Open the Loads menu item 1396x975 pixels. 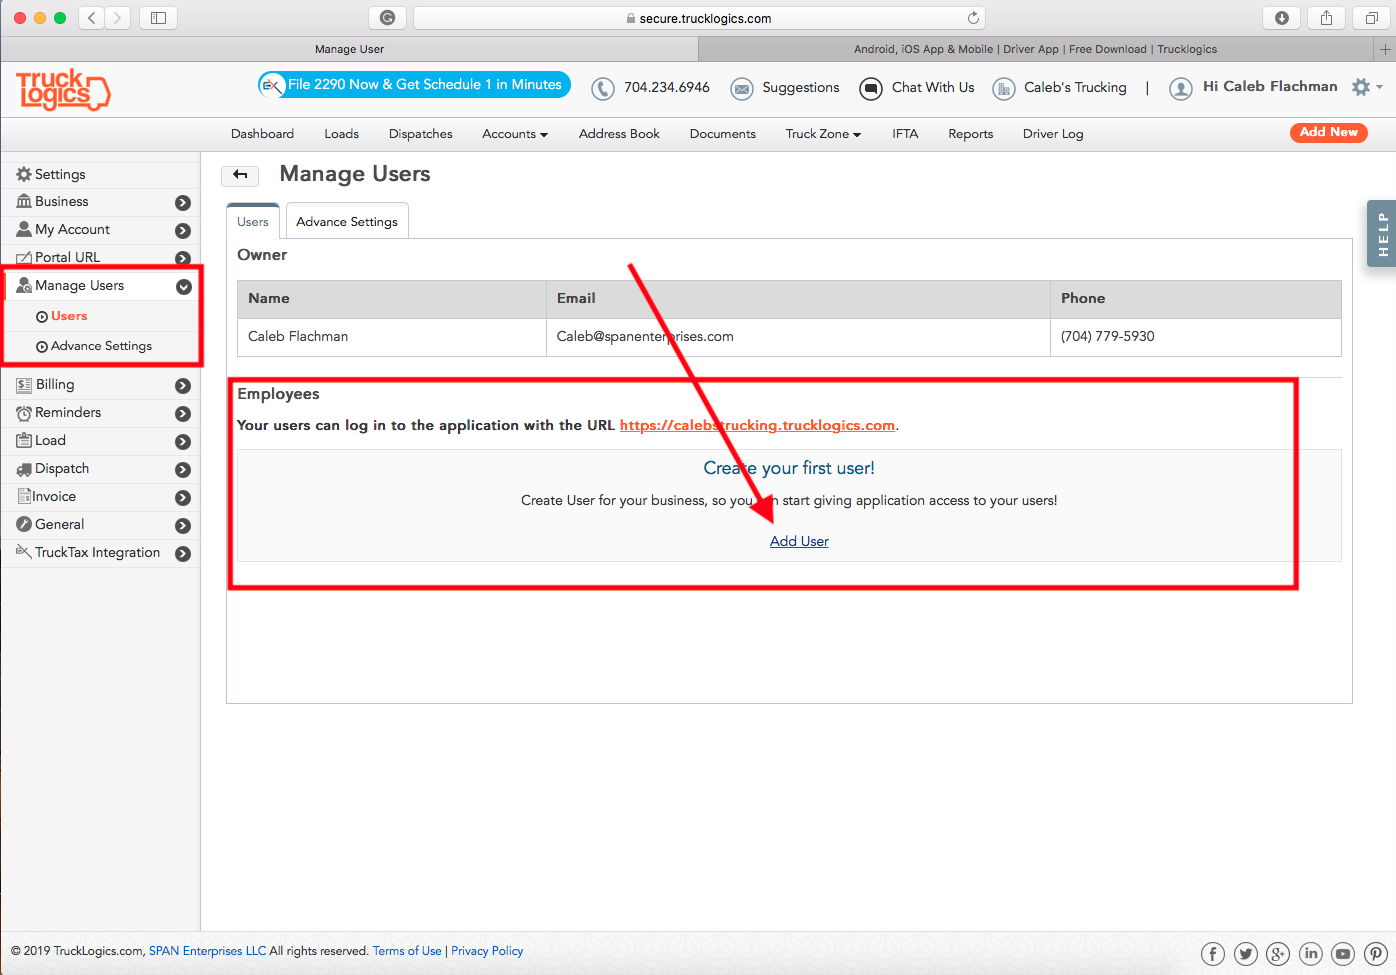pyautogui.click(x=341, y=134)
